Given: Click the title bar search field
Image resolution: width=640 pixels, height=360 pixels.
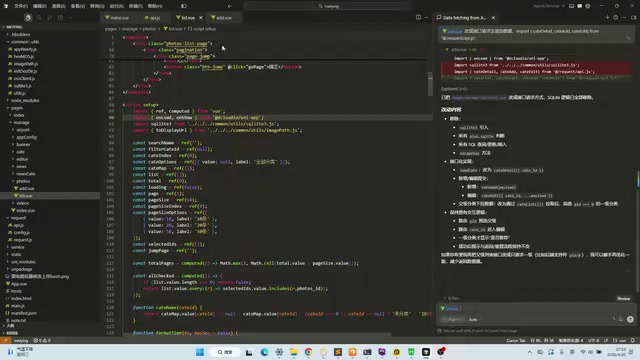Looking at the screenshot, I should click(328, 6).
